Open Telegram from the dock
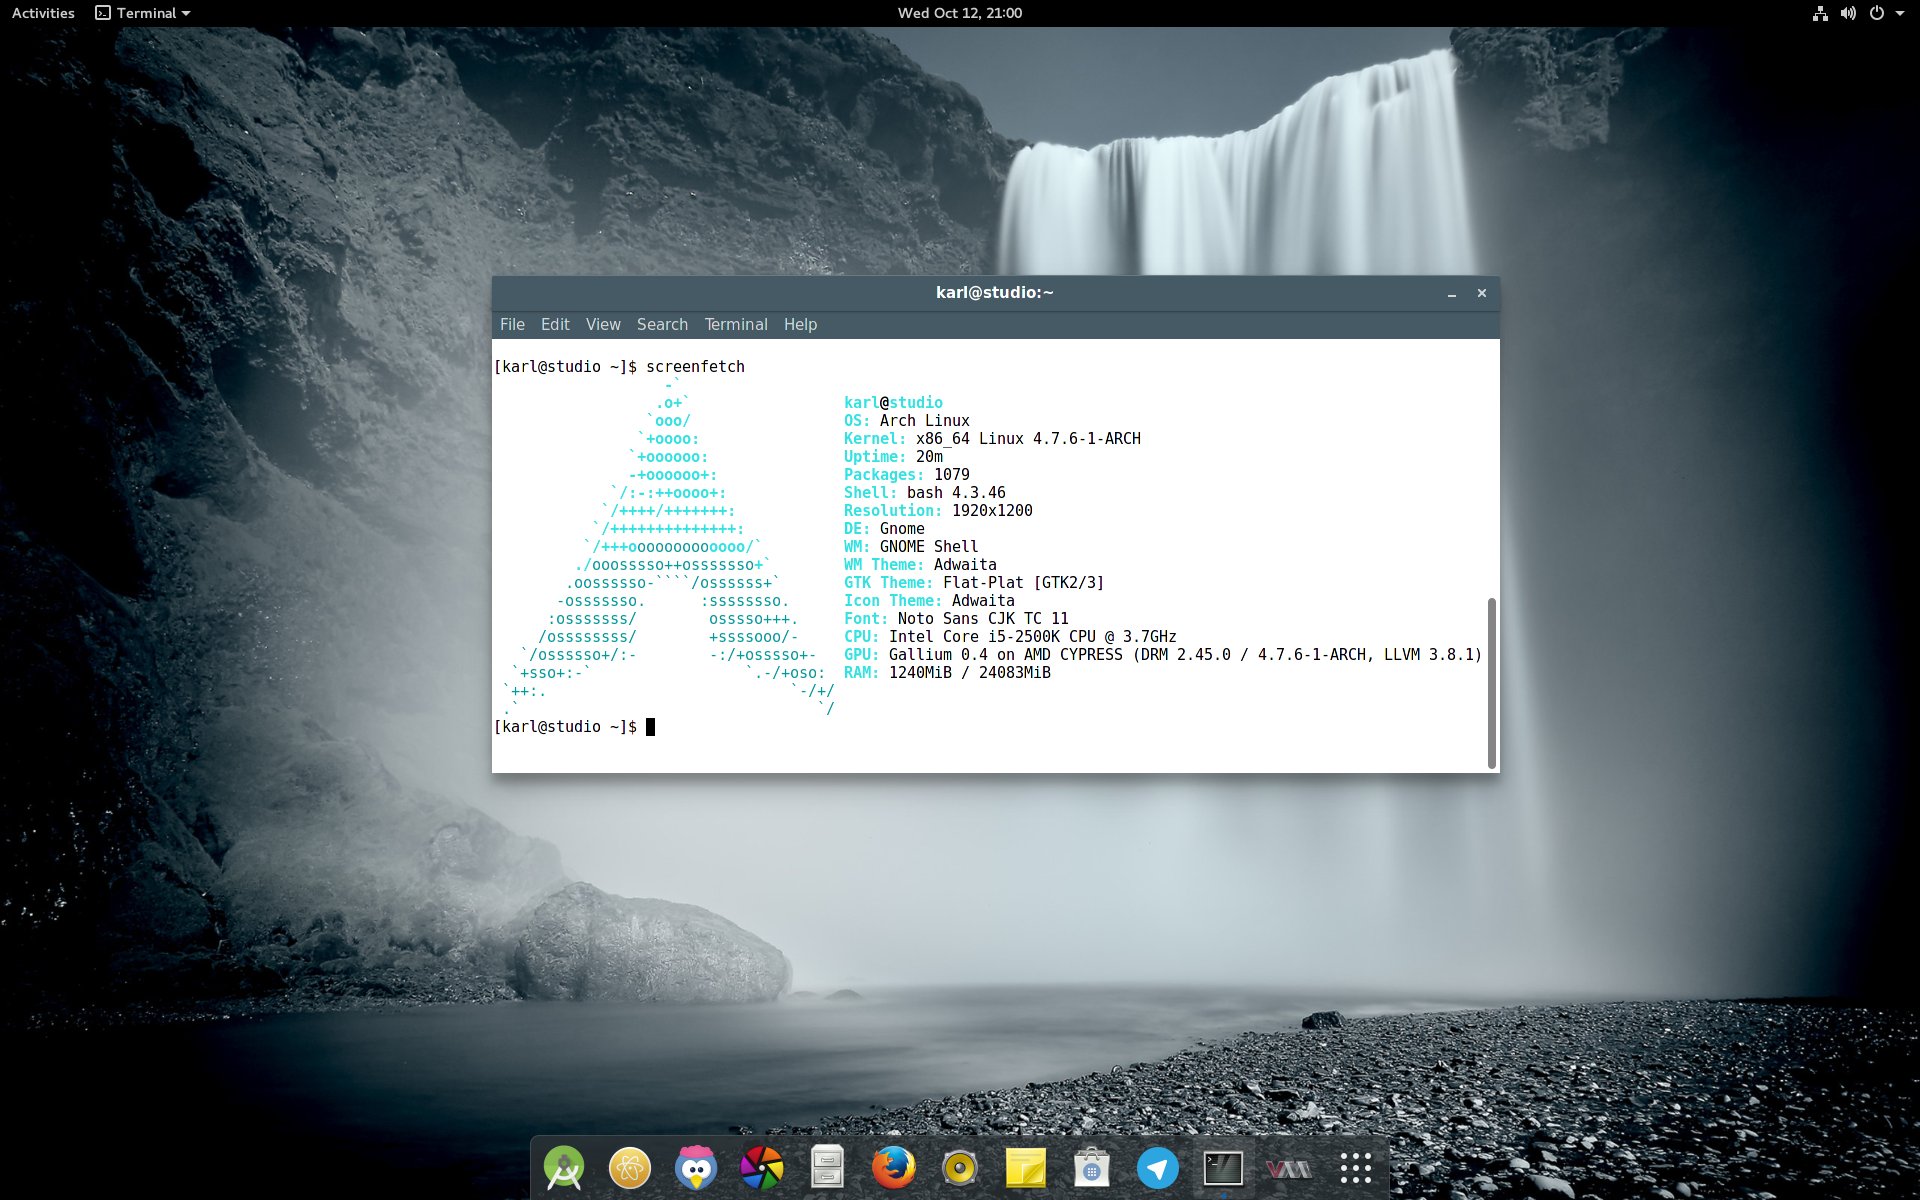Screen dimensions: 1920x1200 [1158, 1168]
